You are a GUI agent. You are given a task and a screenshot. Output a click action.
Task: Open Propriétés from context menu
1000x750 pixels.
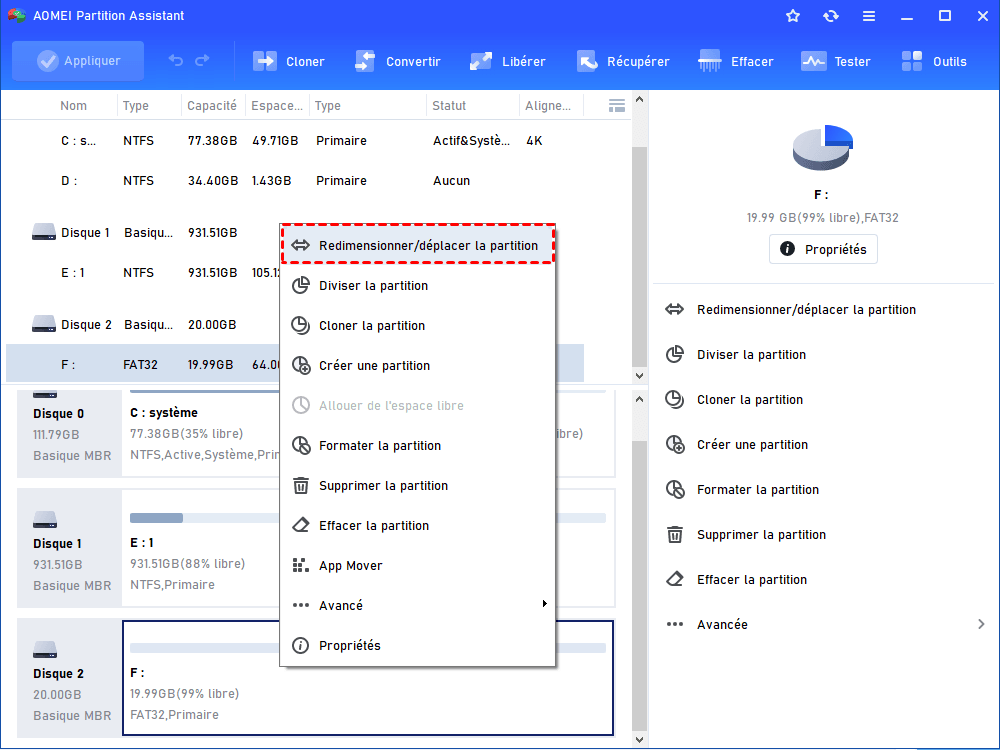click(418, 645)
